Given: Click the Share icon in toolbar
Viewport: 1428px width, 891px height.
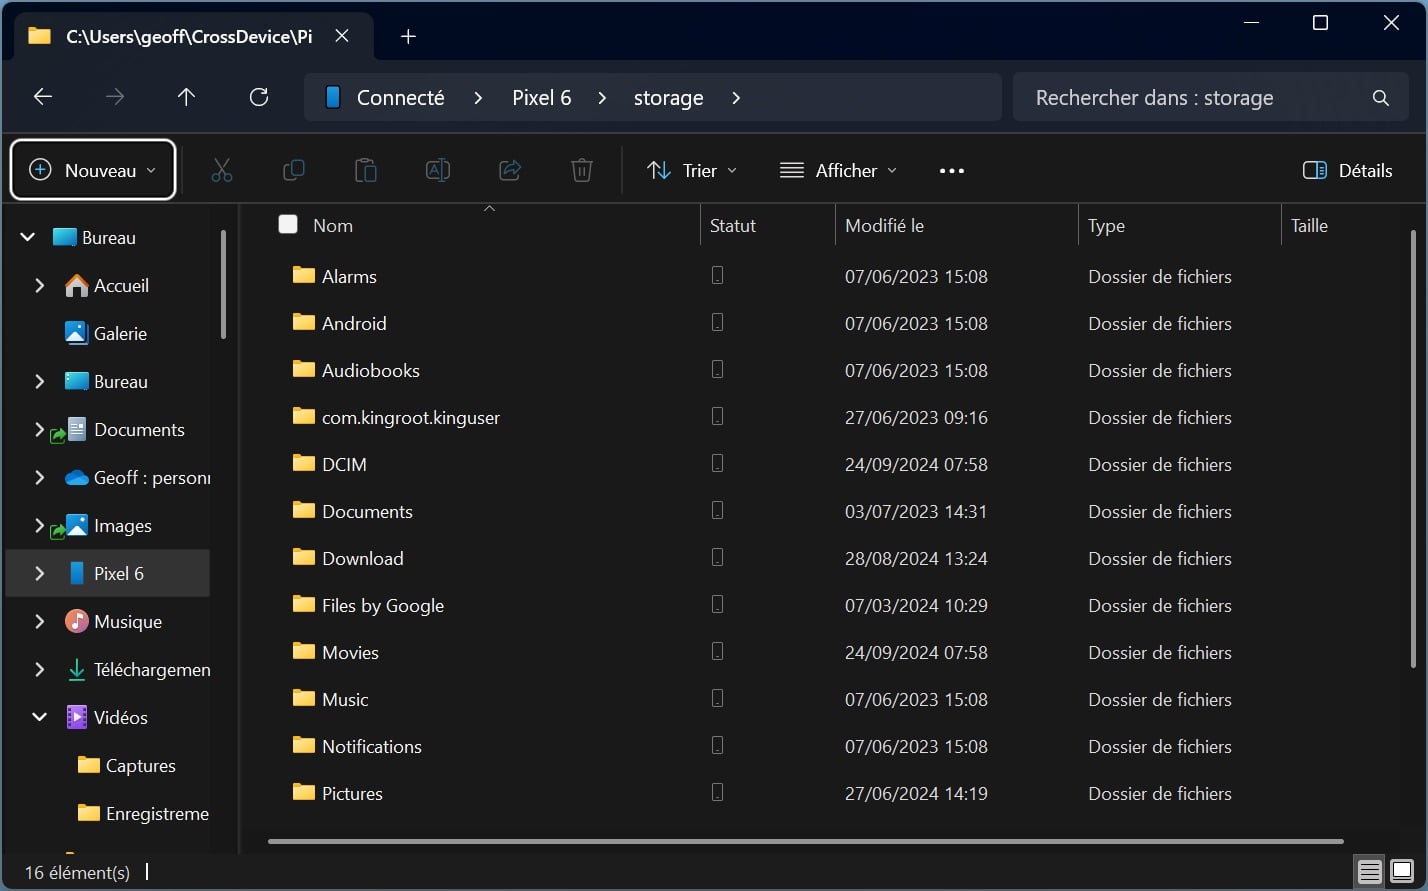Looking at the screenshot, I should pyautogui.click(x=510, y=171).
